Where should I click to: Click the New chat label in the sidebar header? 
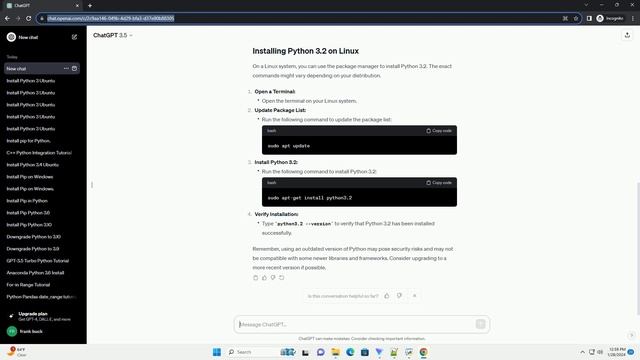point(28,37)
